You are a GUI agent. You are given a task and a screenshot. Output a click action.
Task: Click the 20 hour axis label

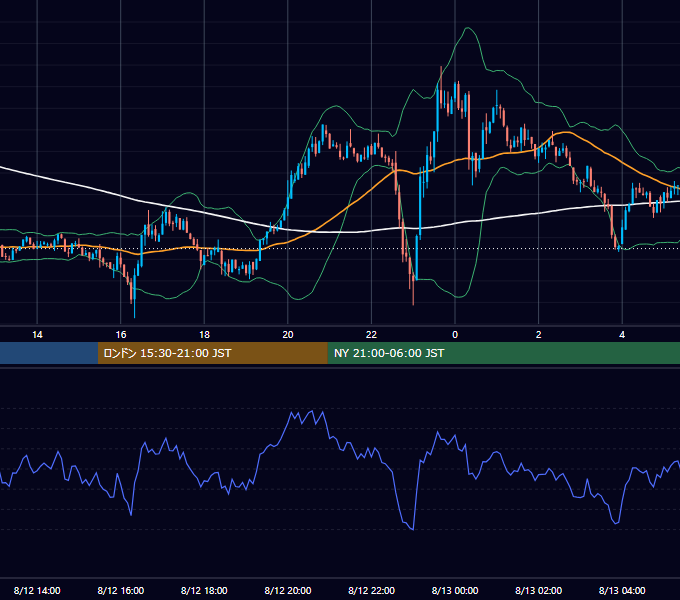coord(288,335)
